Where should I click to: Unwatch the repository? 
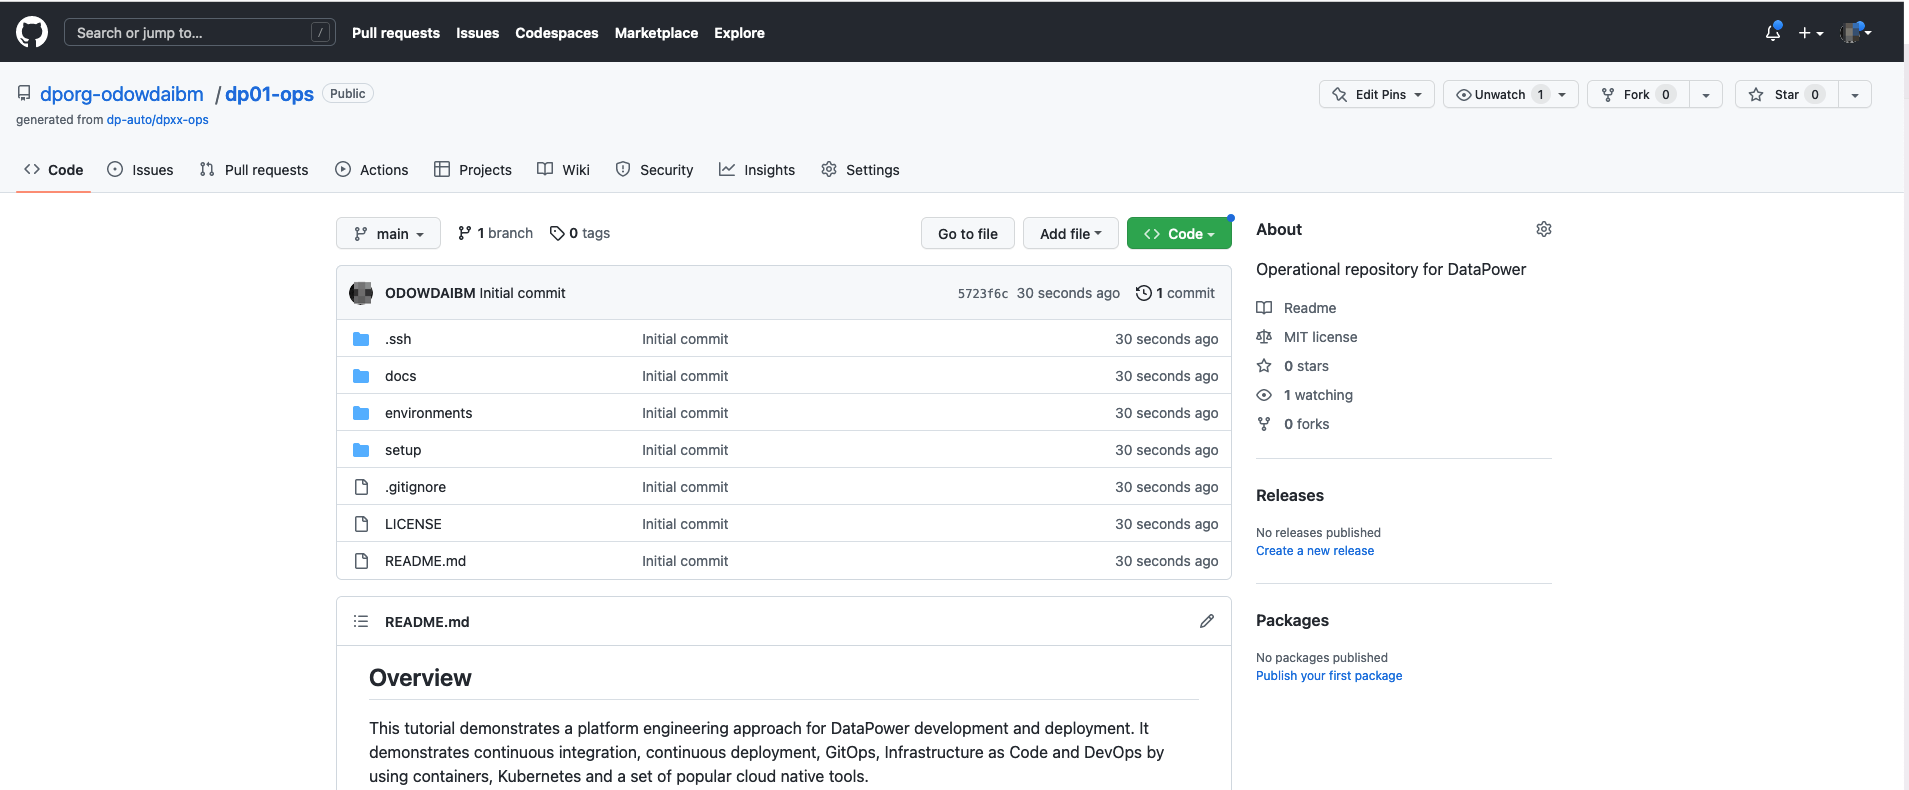(x=1511, y=94)
